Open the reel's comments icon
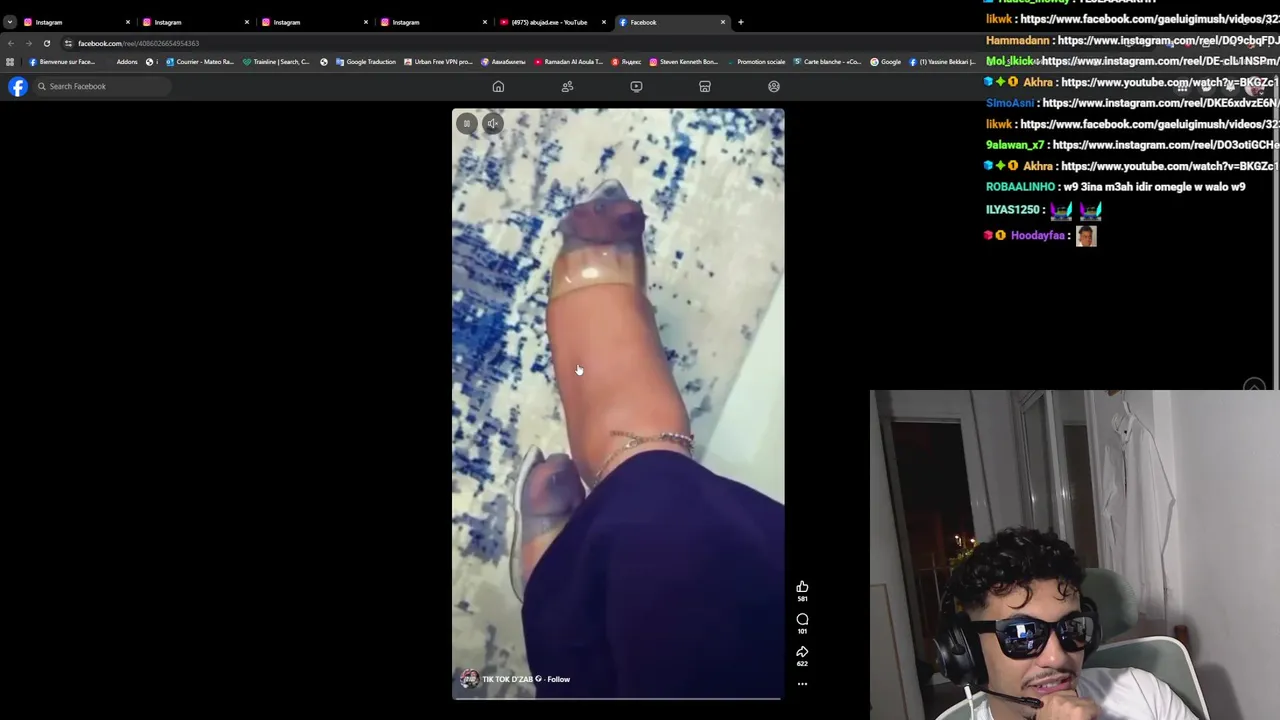 (802, 619)
